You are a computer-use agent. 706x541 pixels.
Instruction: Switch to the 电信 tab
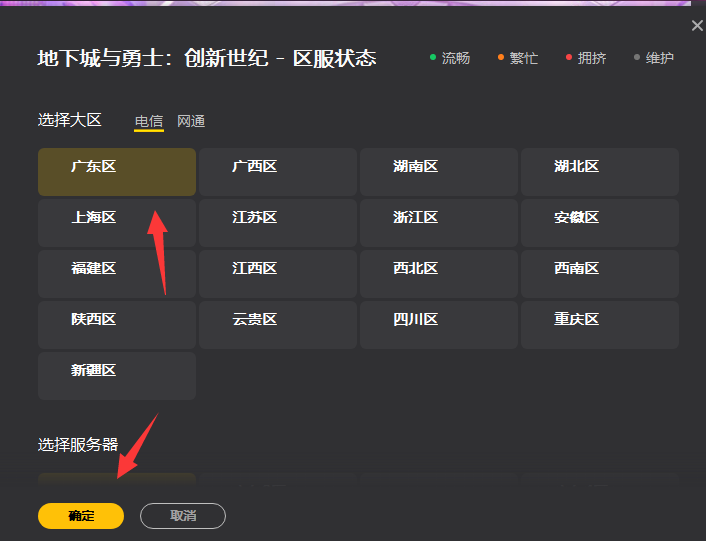pyautogui.click(x=149, y=121)
